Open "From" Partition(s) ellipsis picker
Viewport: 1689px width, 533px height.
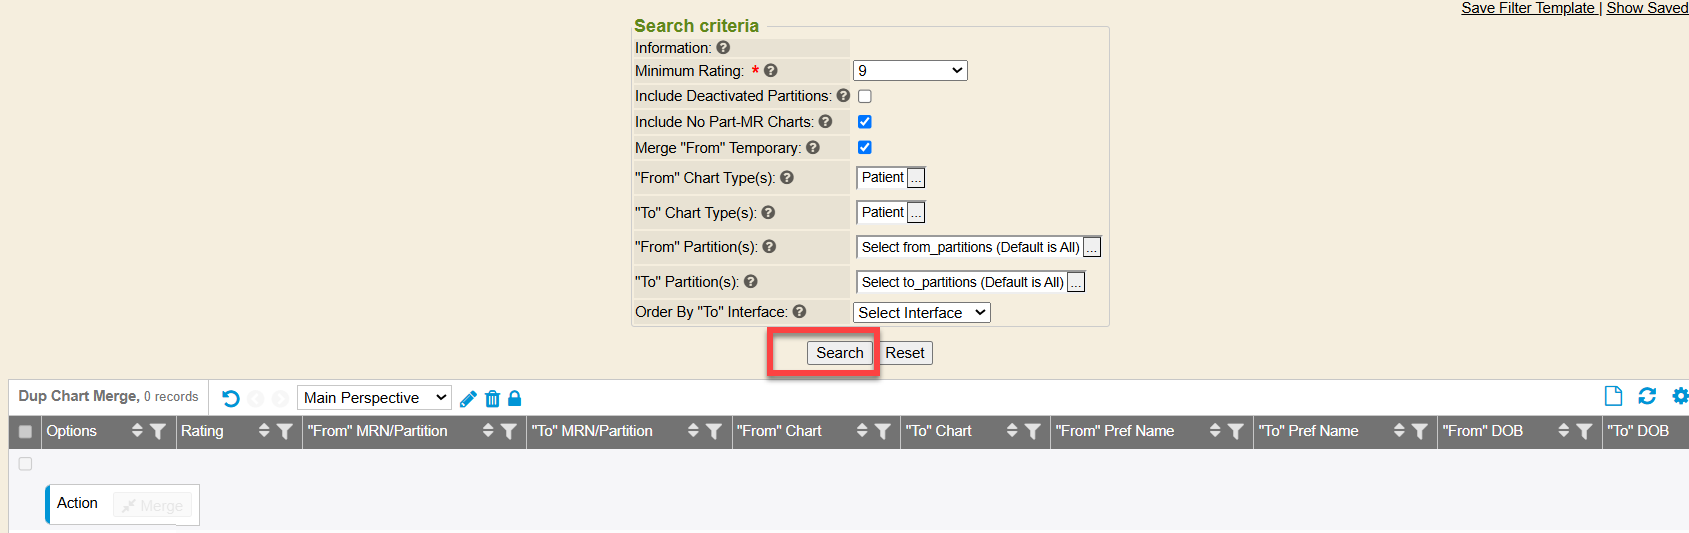point(1092,248)
